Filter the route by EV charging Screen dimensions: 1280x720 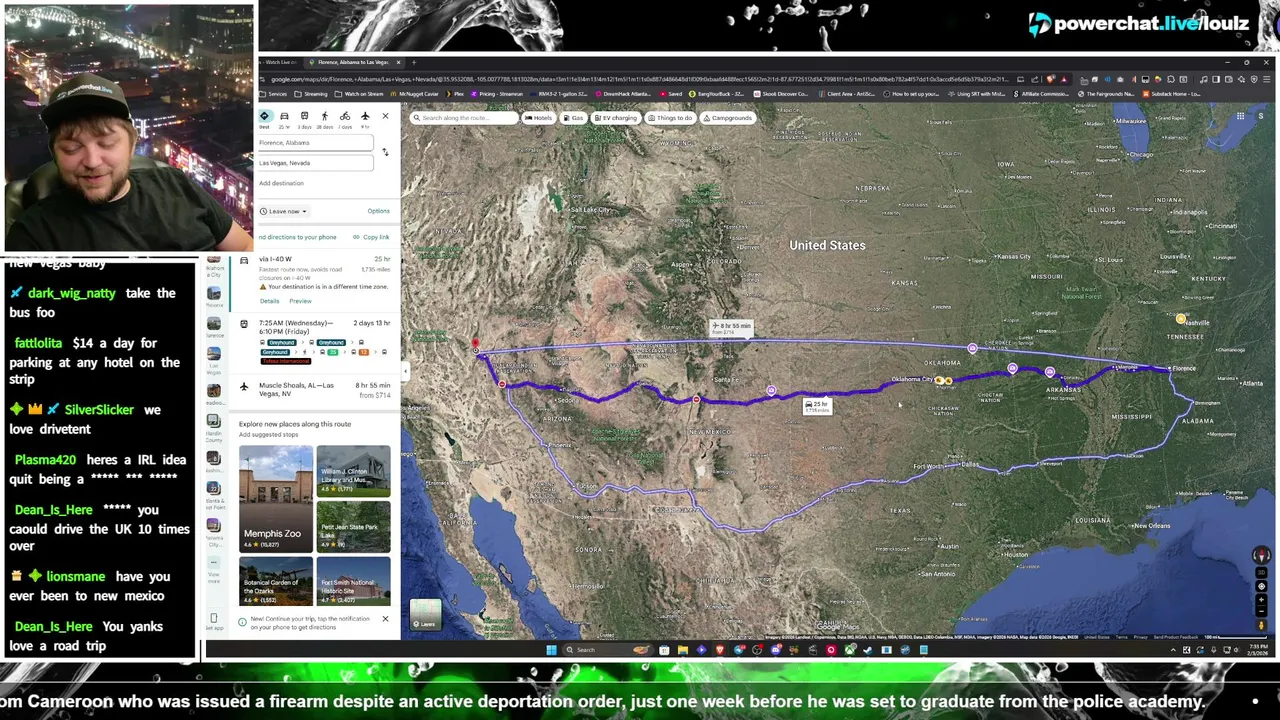coord(615,118)
